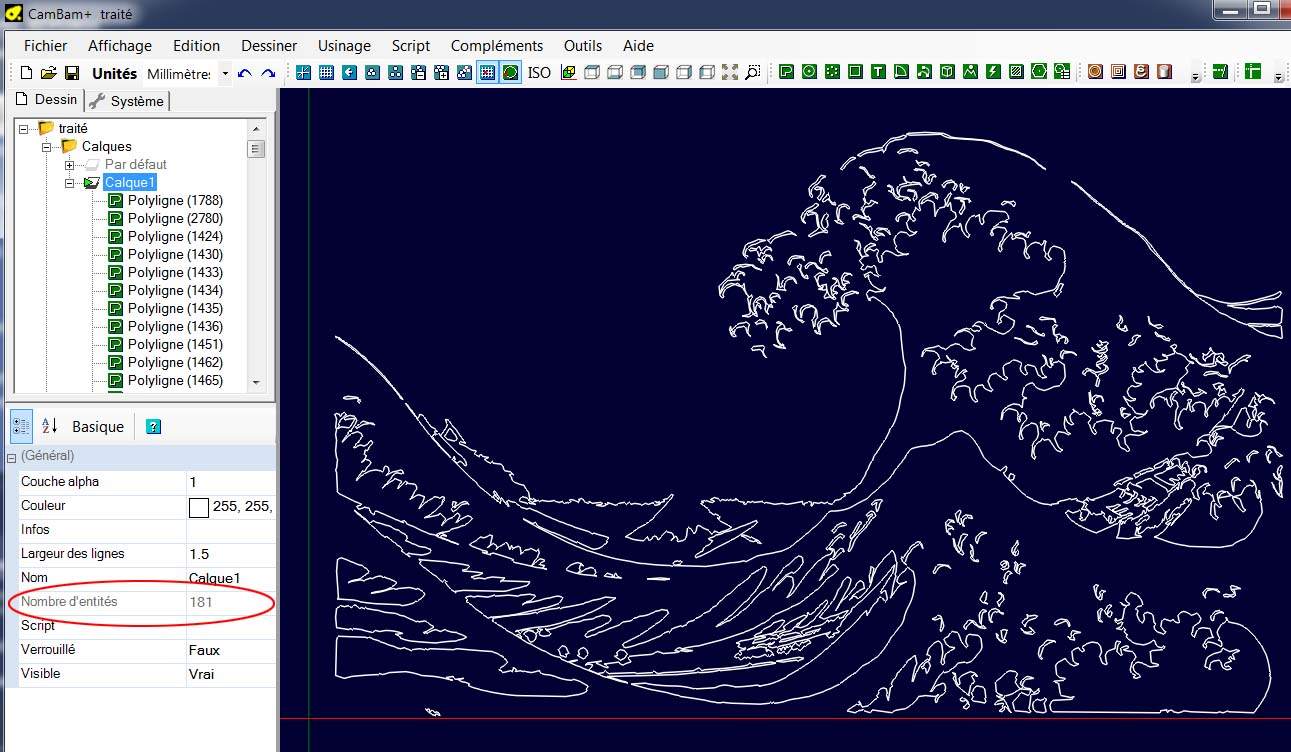Select the Text drawing tool
Viewport: 1291px width, 752px height.
click(x=878, y=72)
